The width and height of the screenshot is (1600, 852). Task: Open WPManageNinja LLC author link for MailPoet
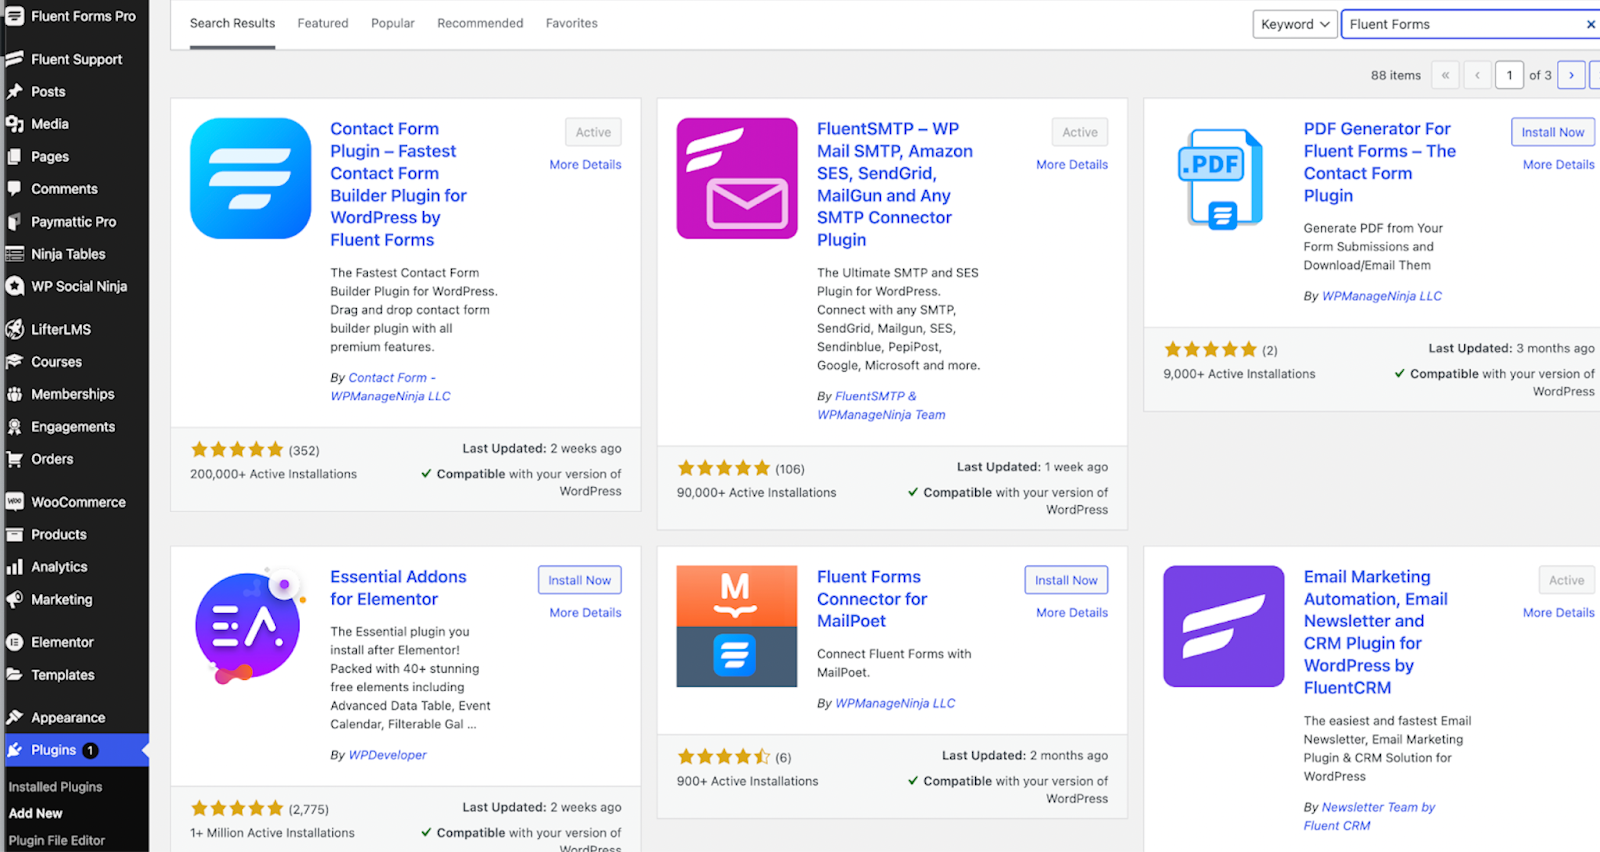[x=895, y=703]
